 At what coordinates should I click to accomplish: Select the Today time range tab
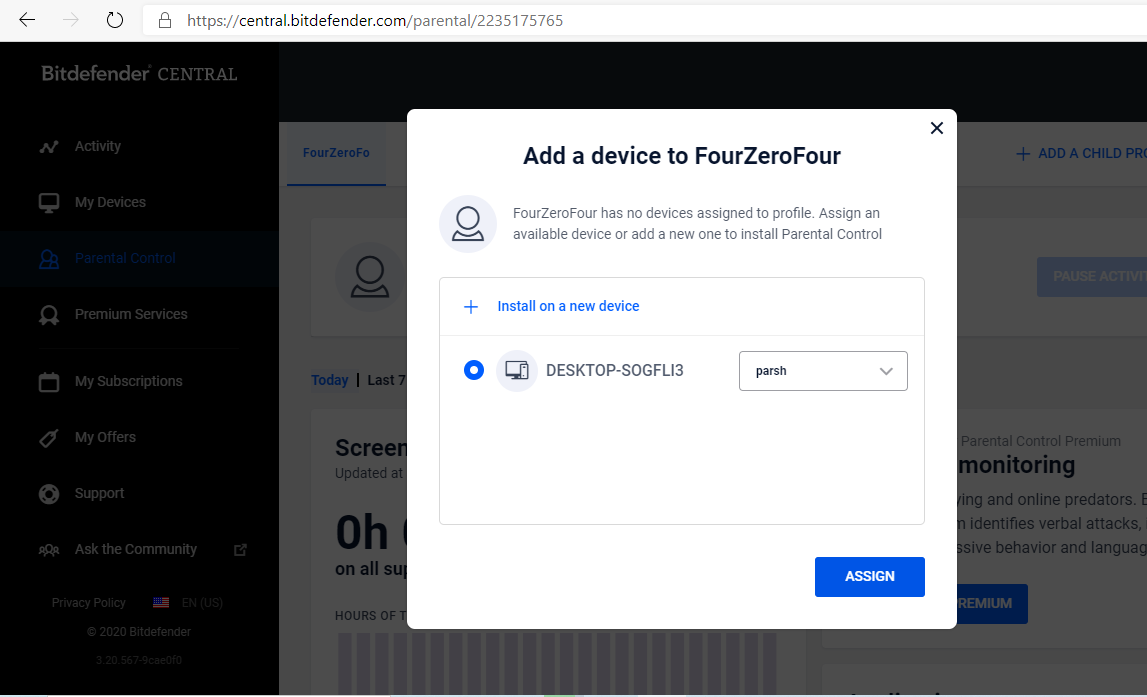(330, 380)
